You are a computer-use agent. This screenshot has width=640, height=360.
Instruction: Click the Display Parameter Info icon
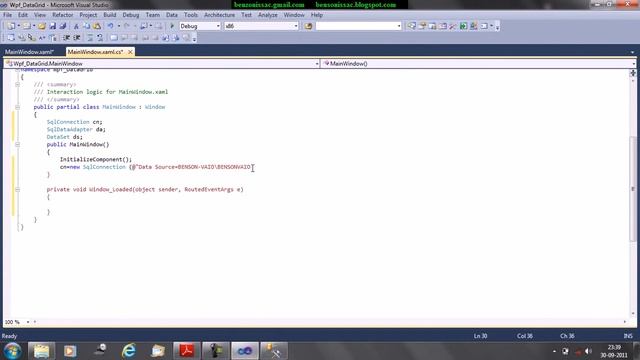tap(21, 38)
